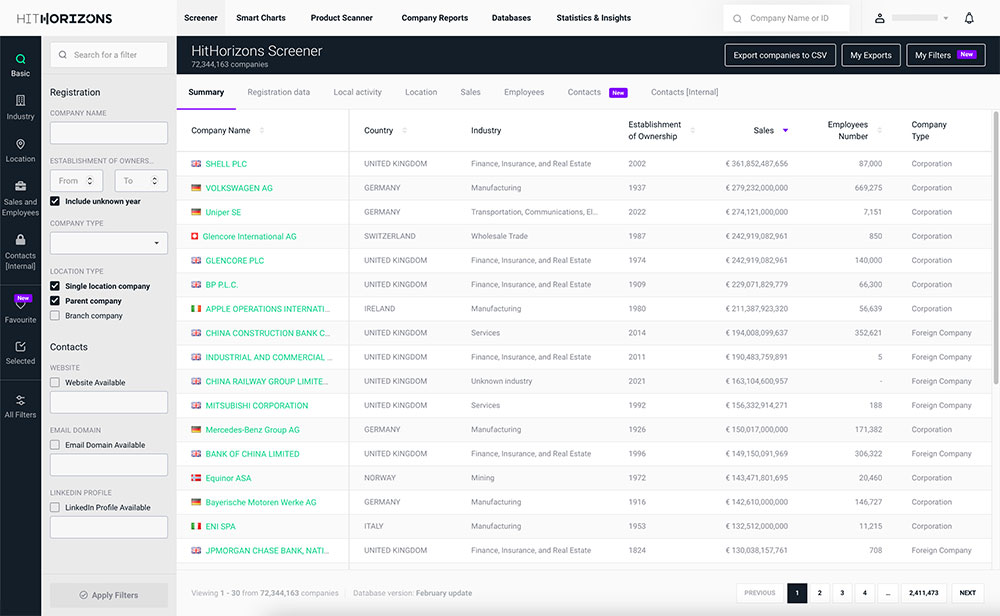
Task: Open the Industry filter sidebar icon
Action: [20, 107]
